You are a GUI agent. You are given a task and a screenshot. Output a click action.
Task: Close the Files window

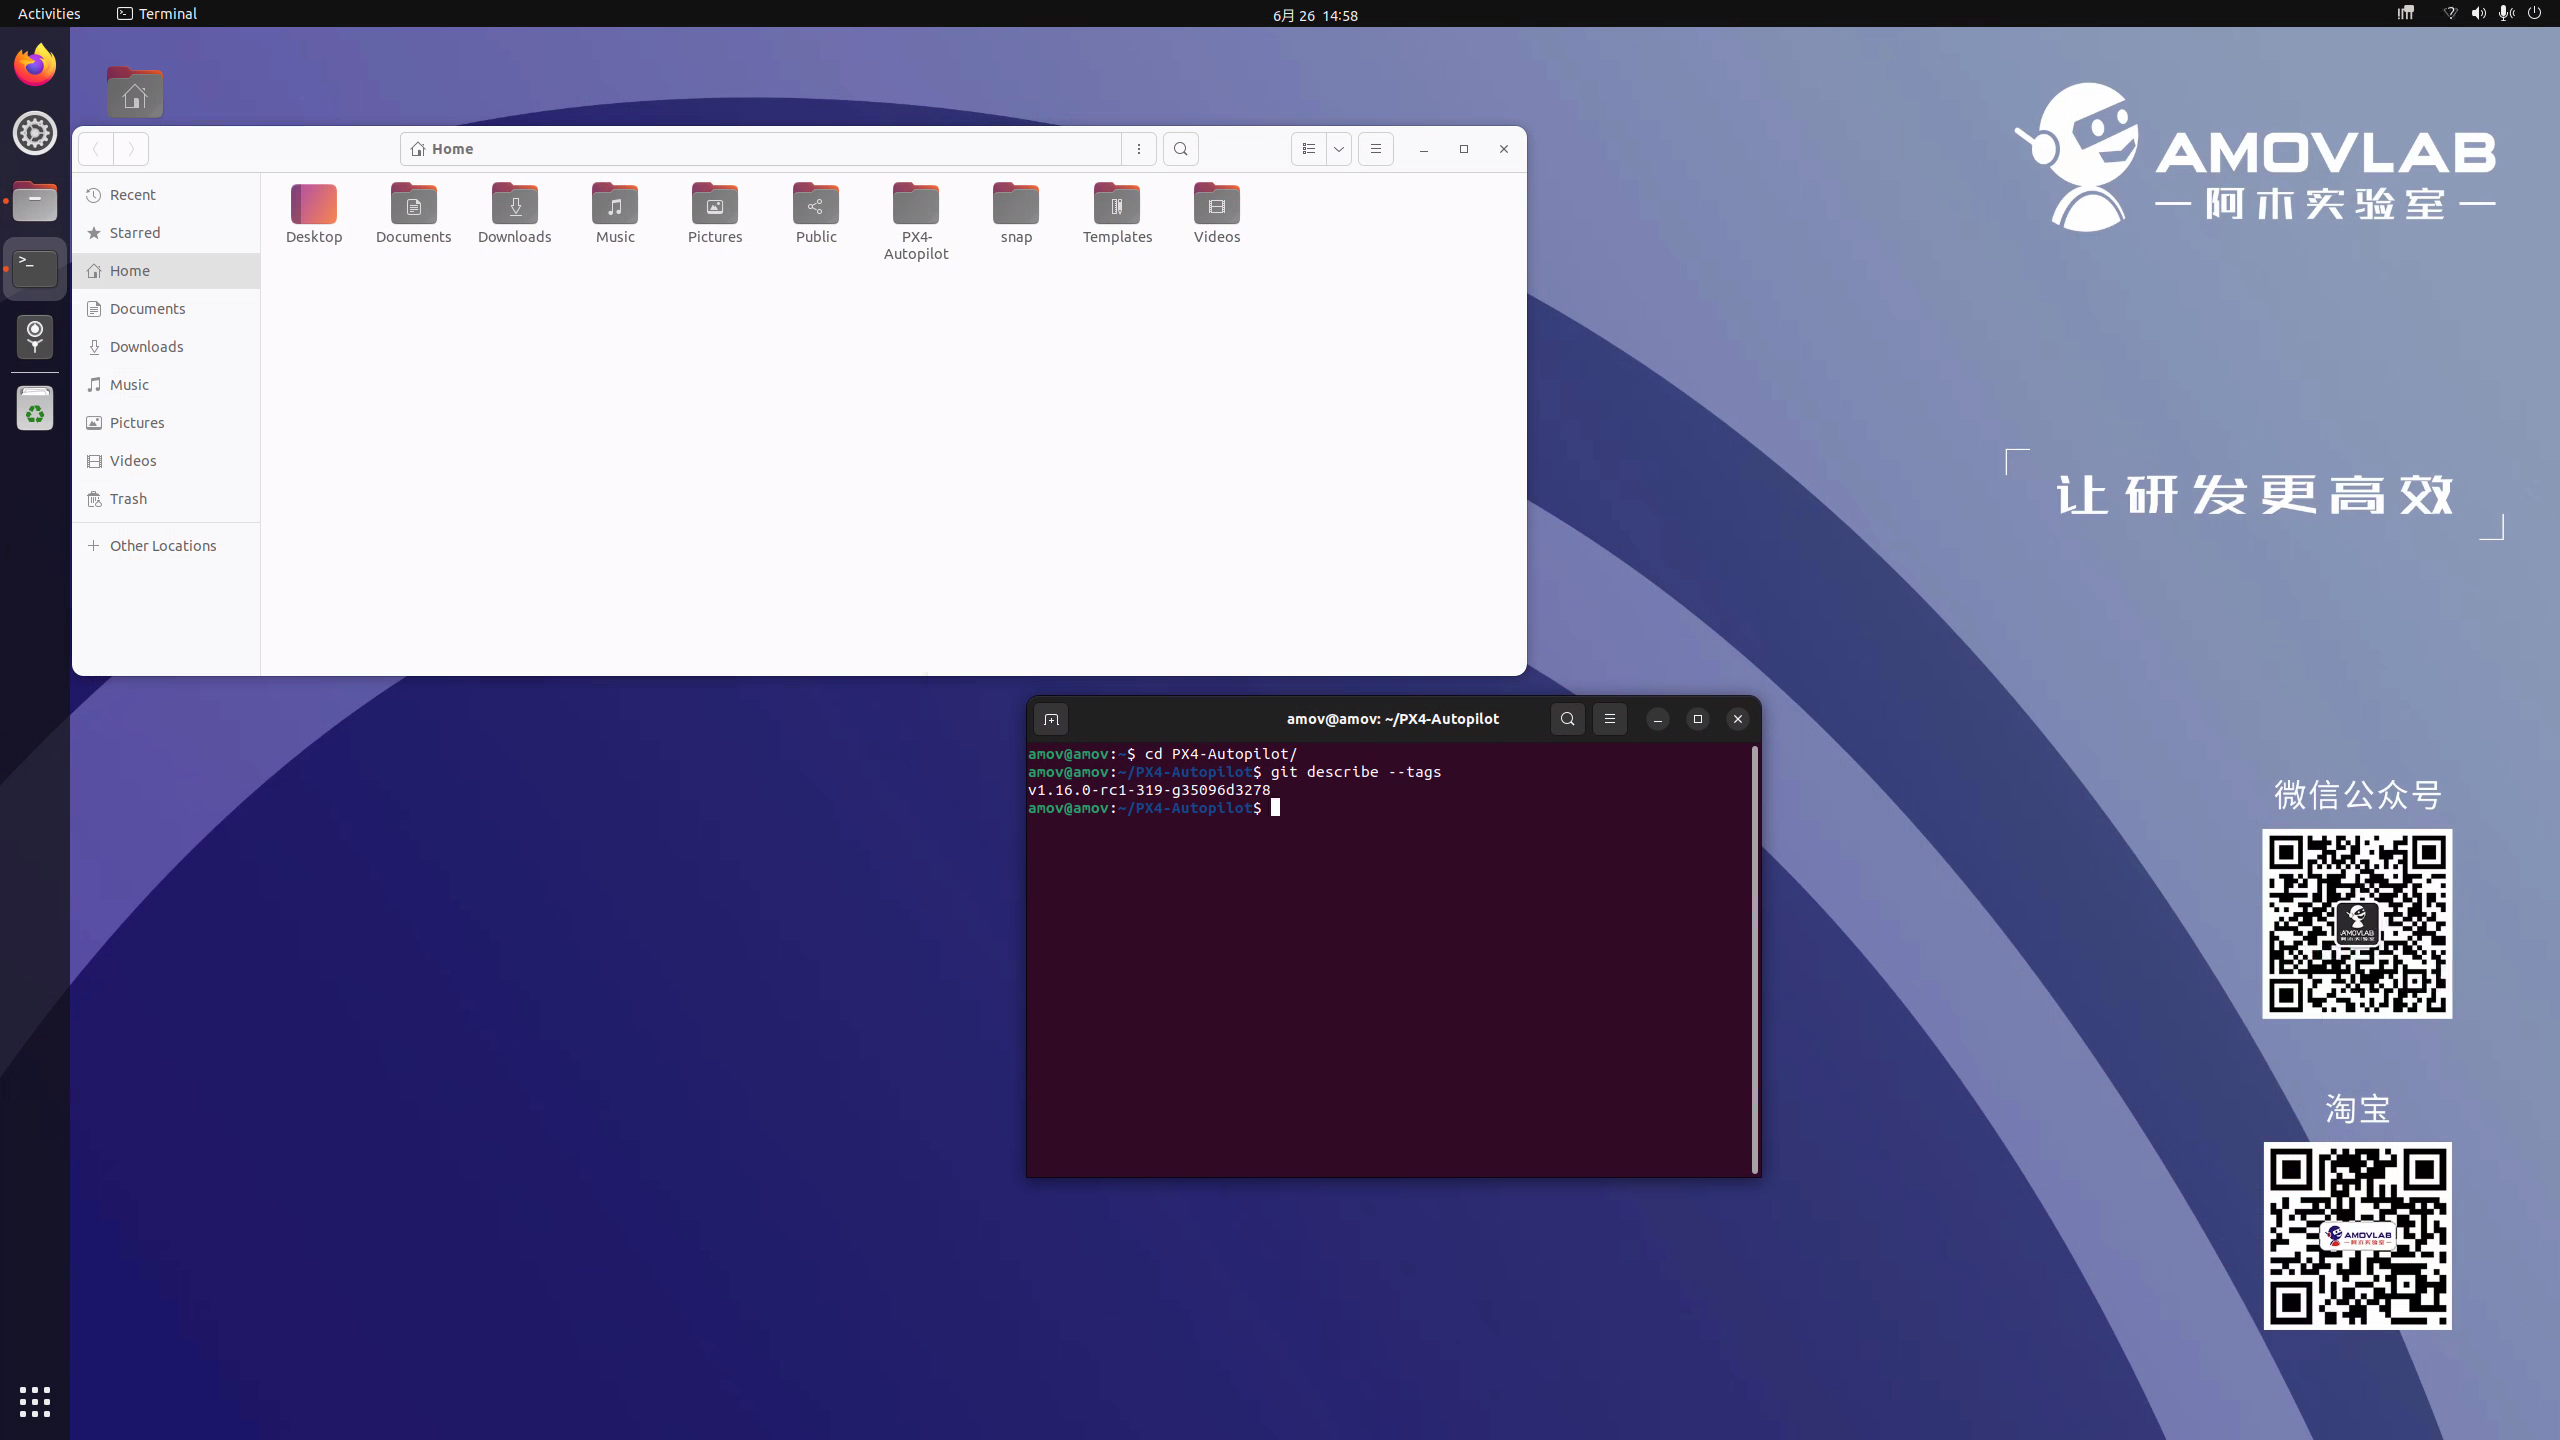[1503, 149]
